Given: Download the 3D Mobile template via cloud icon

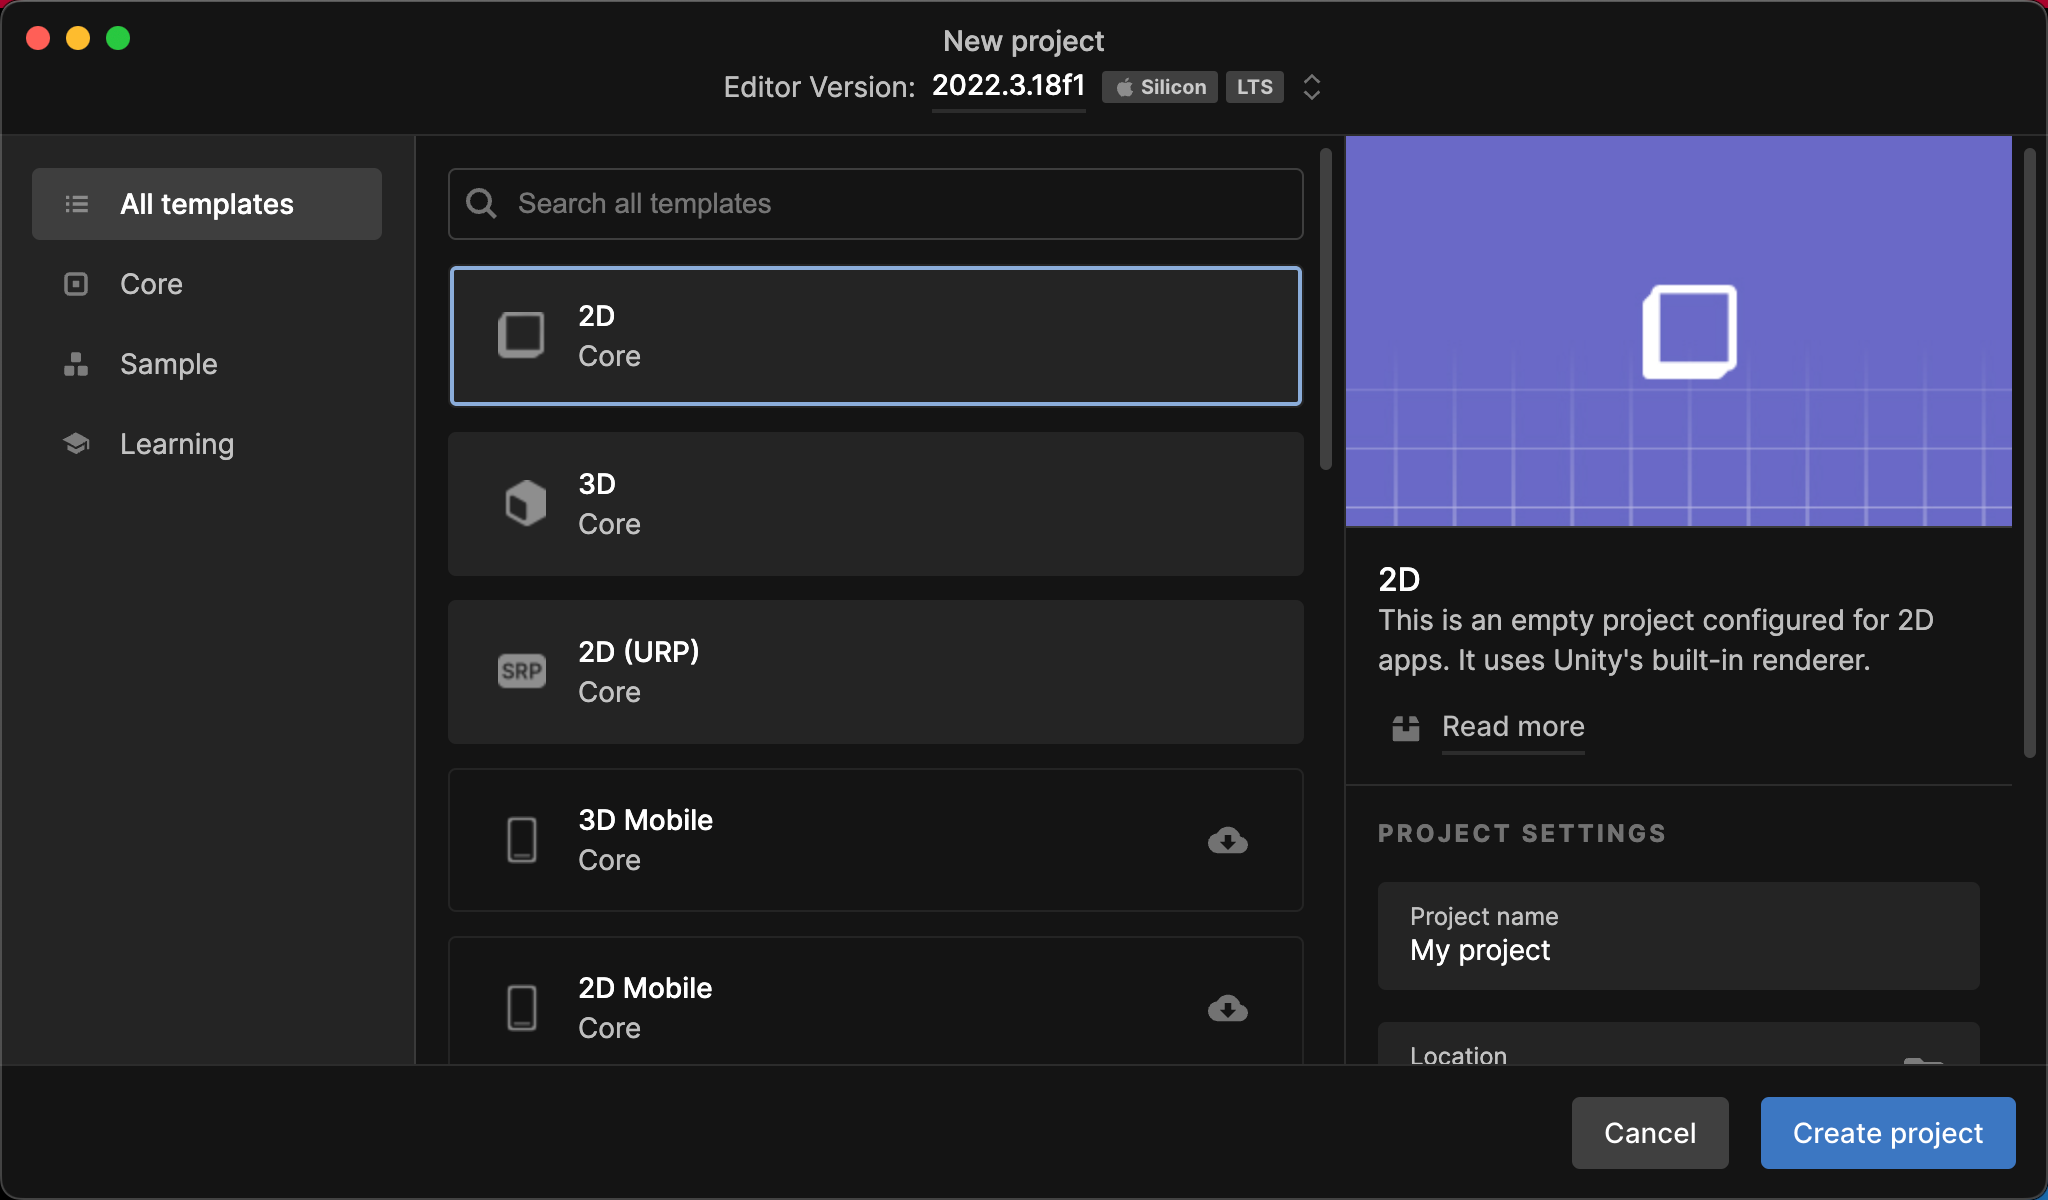Looking at the screenshot, I should click(x=1227, y=840).
